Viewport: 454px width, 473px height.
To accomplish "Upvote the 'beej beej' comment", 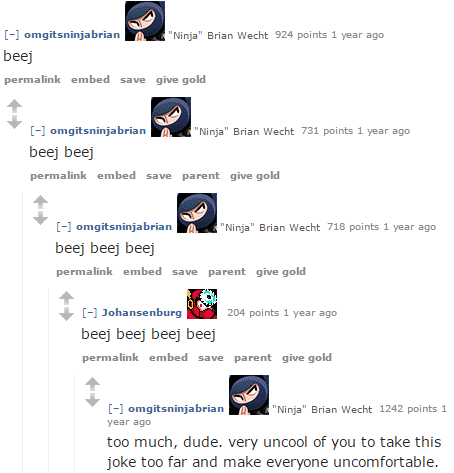I will click(14, 107).
